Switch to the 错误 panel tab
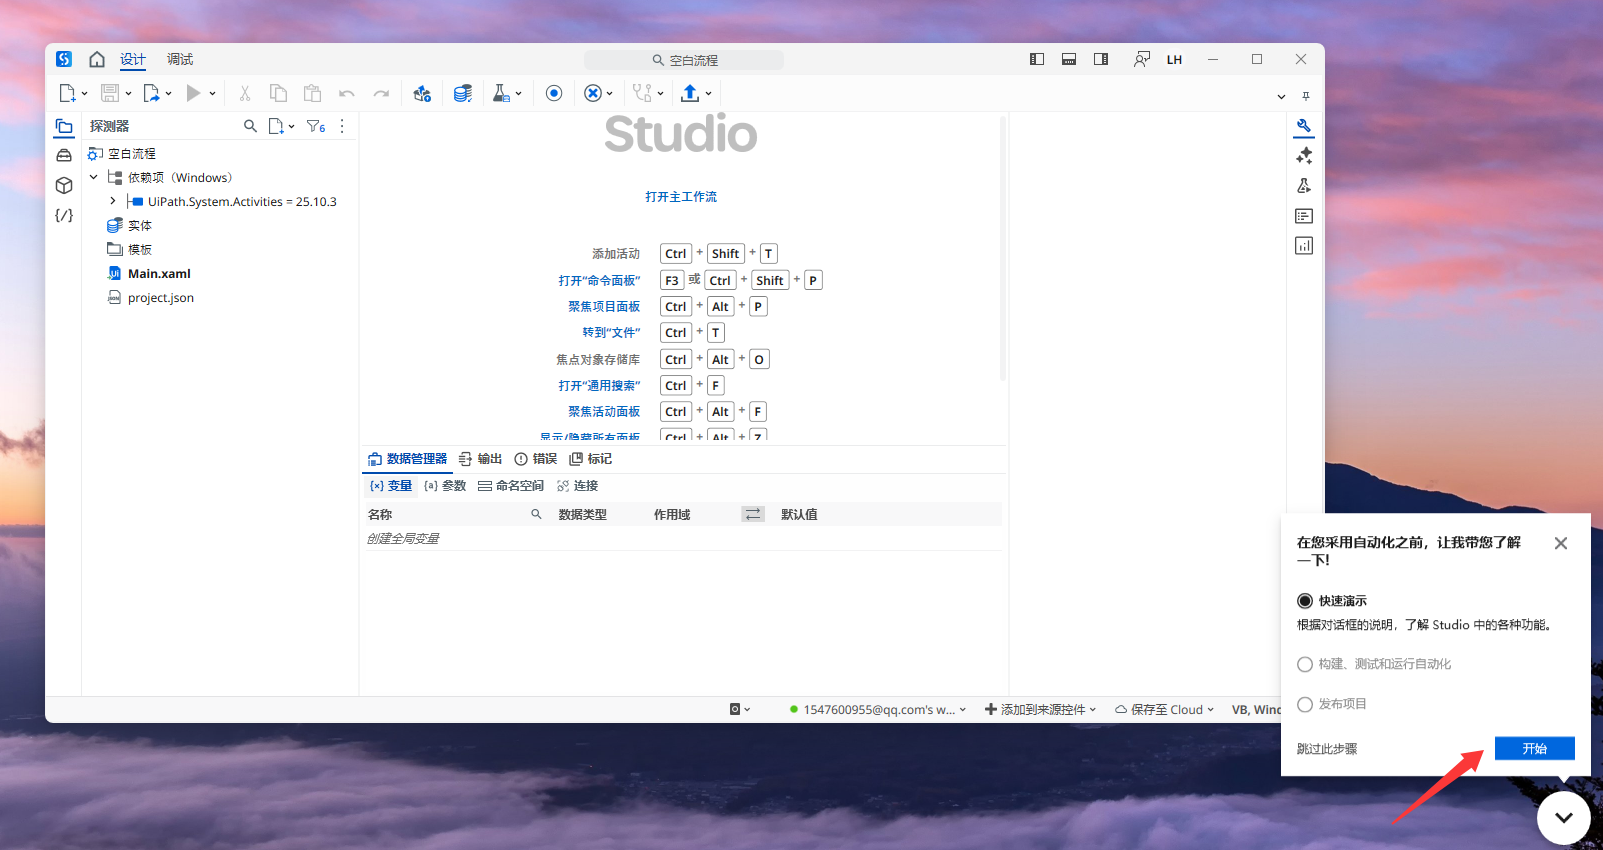Viewport: 1603px width, 850px height. point(535,459)
